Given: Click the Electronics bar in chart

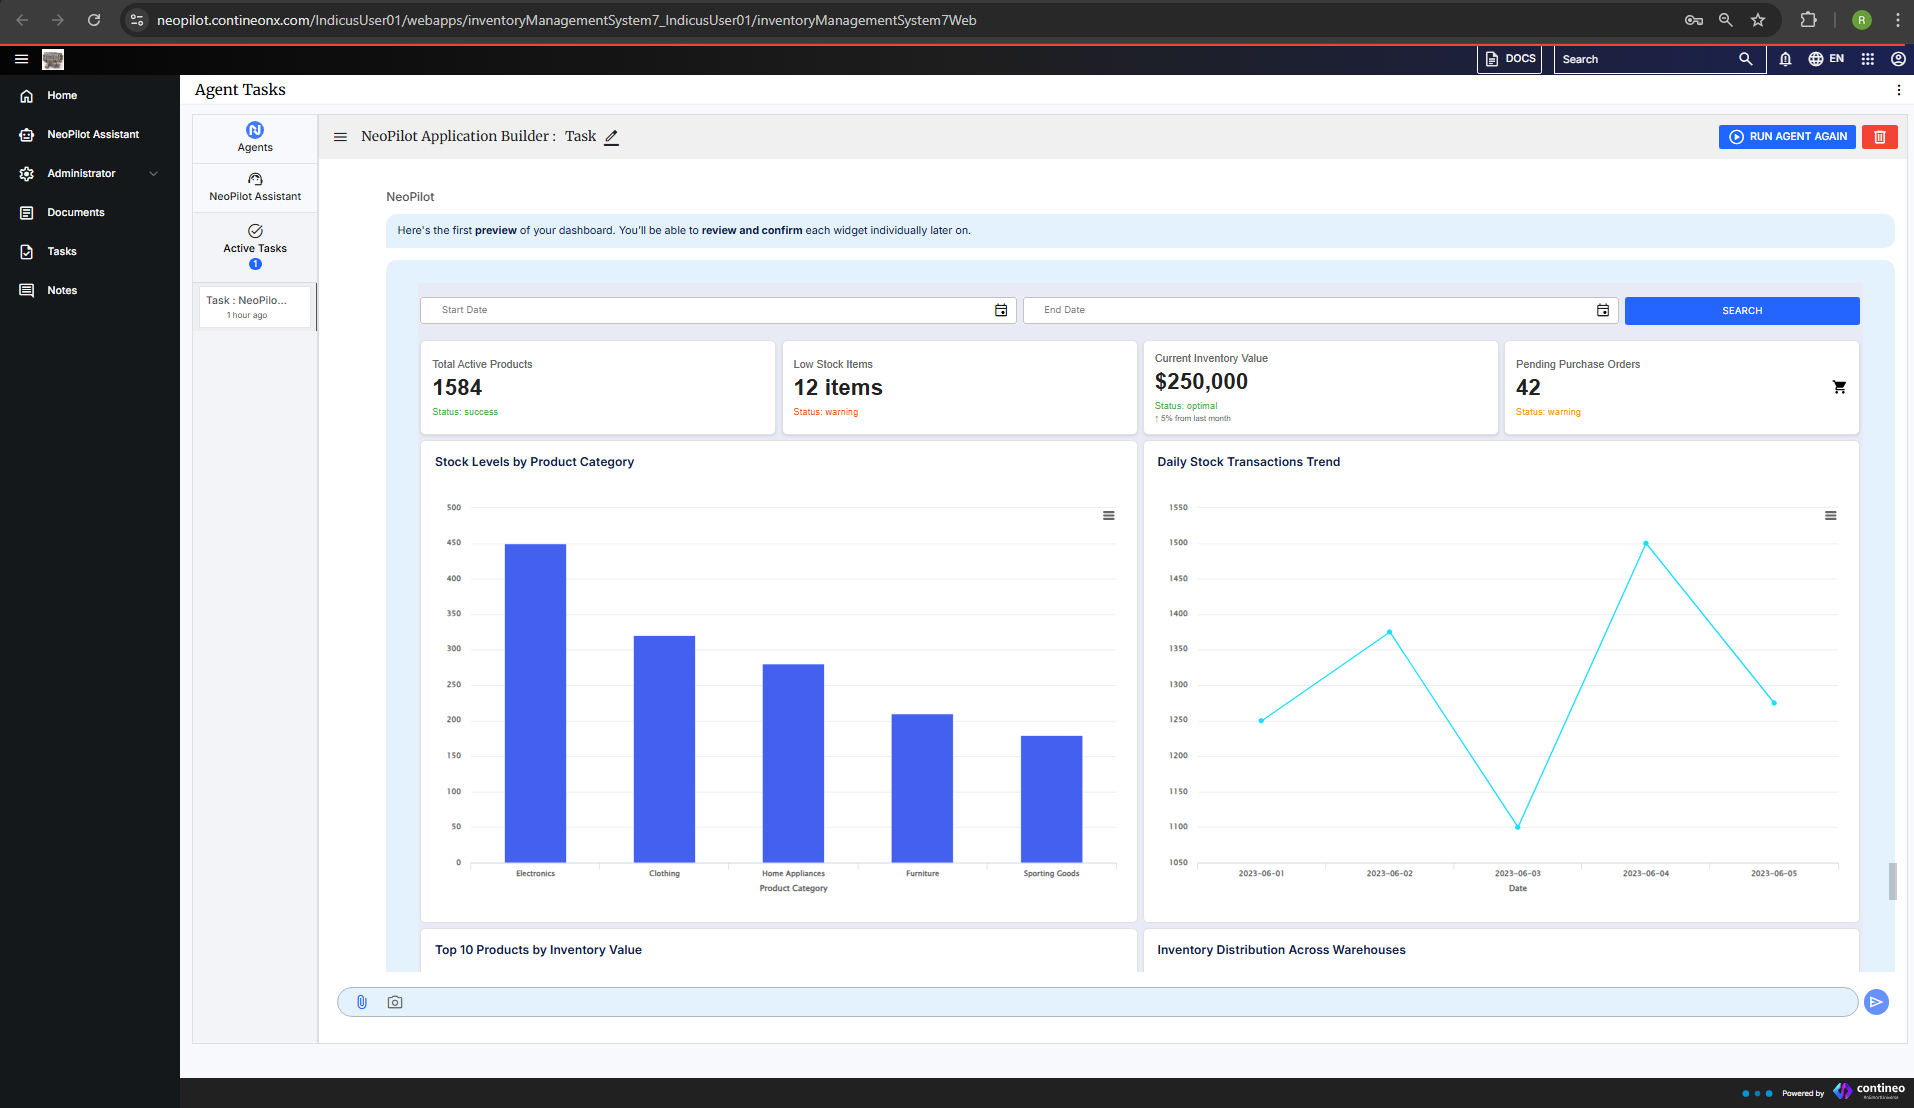Looking at the screenshot, I should point(535,703).
